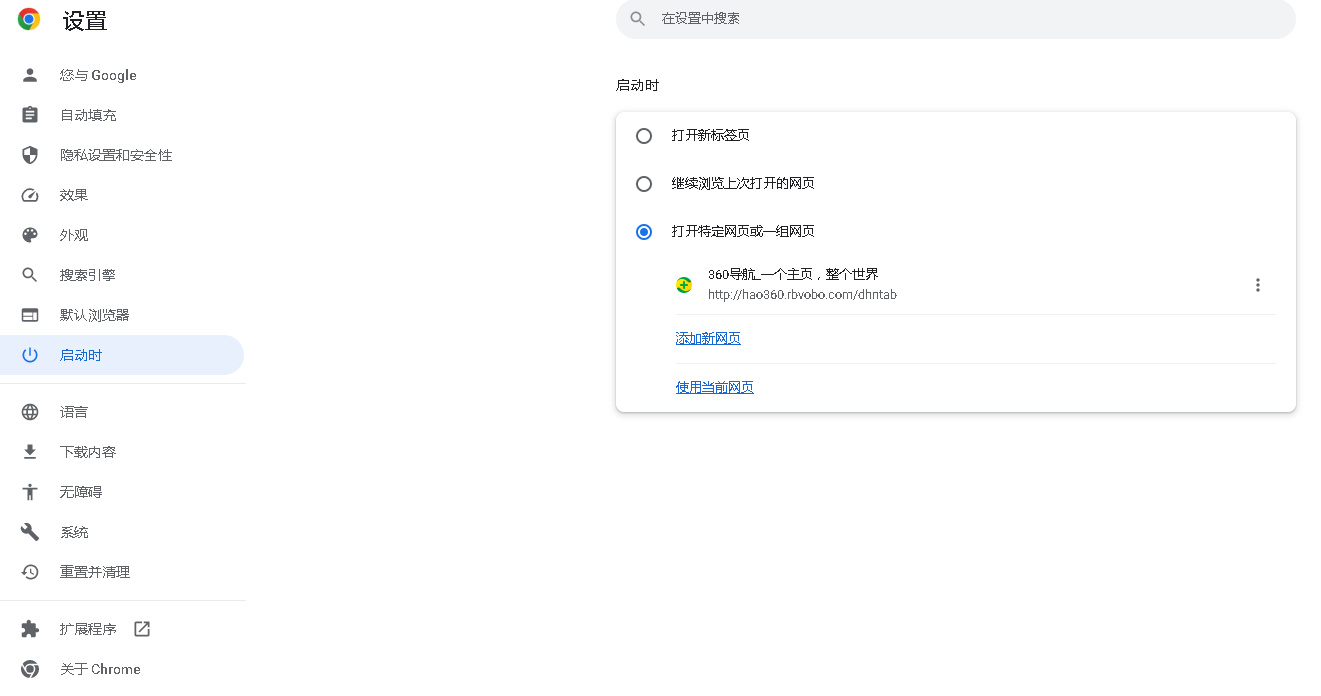1321x696 pixels.
Task: Select the 打开新标签页 radio button
Action: 644,135
